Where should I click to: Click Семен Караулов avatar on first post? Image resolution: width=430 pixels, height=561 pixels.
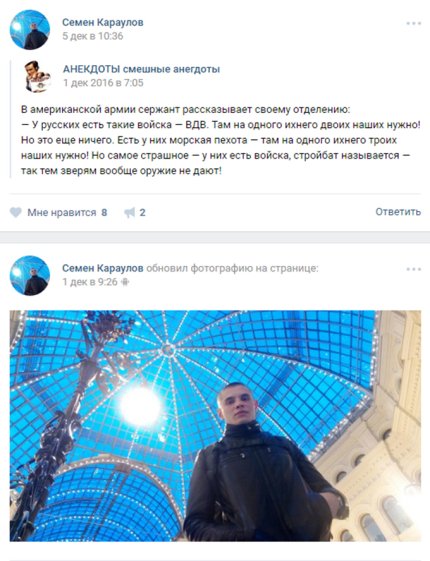pyautogui.click(x=30, y=29)
